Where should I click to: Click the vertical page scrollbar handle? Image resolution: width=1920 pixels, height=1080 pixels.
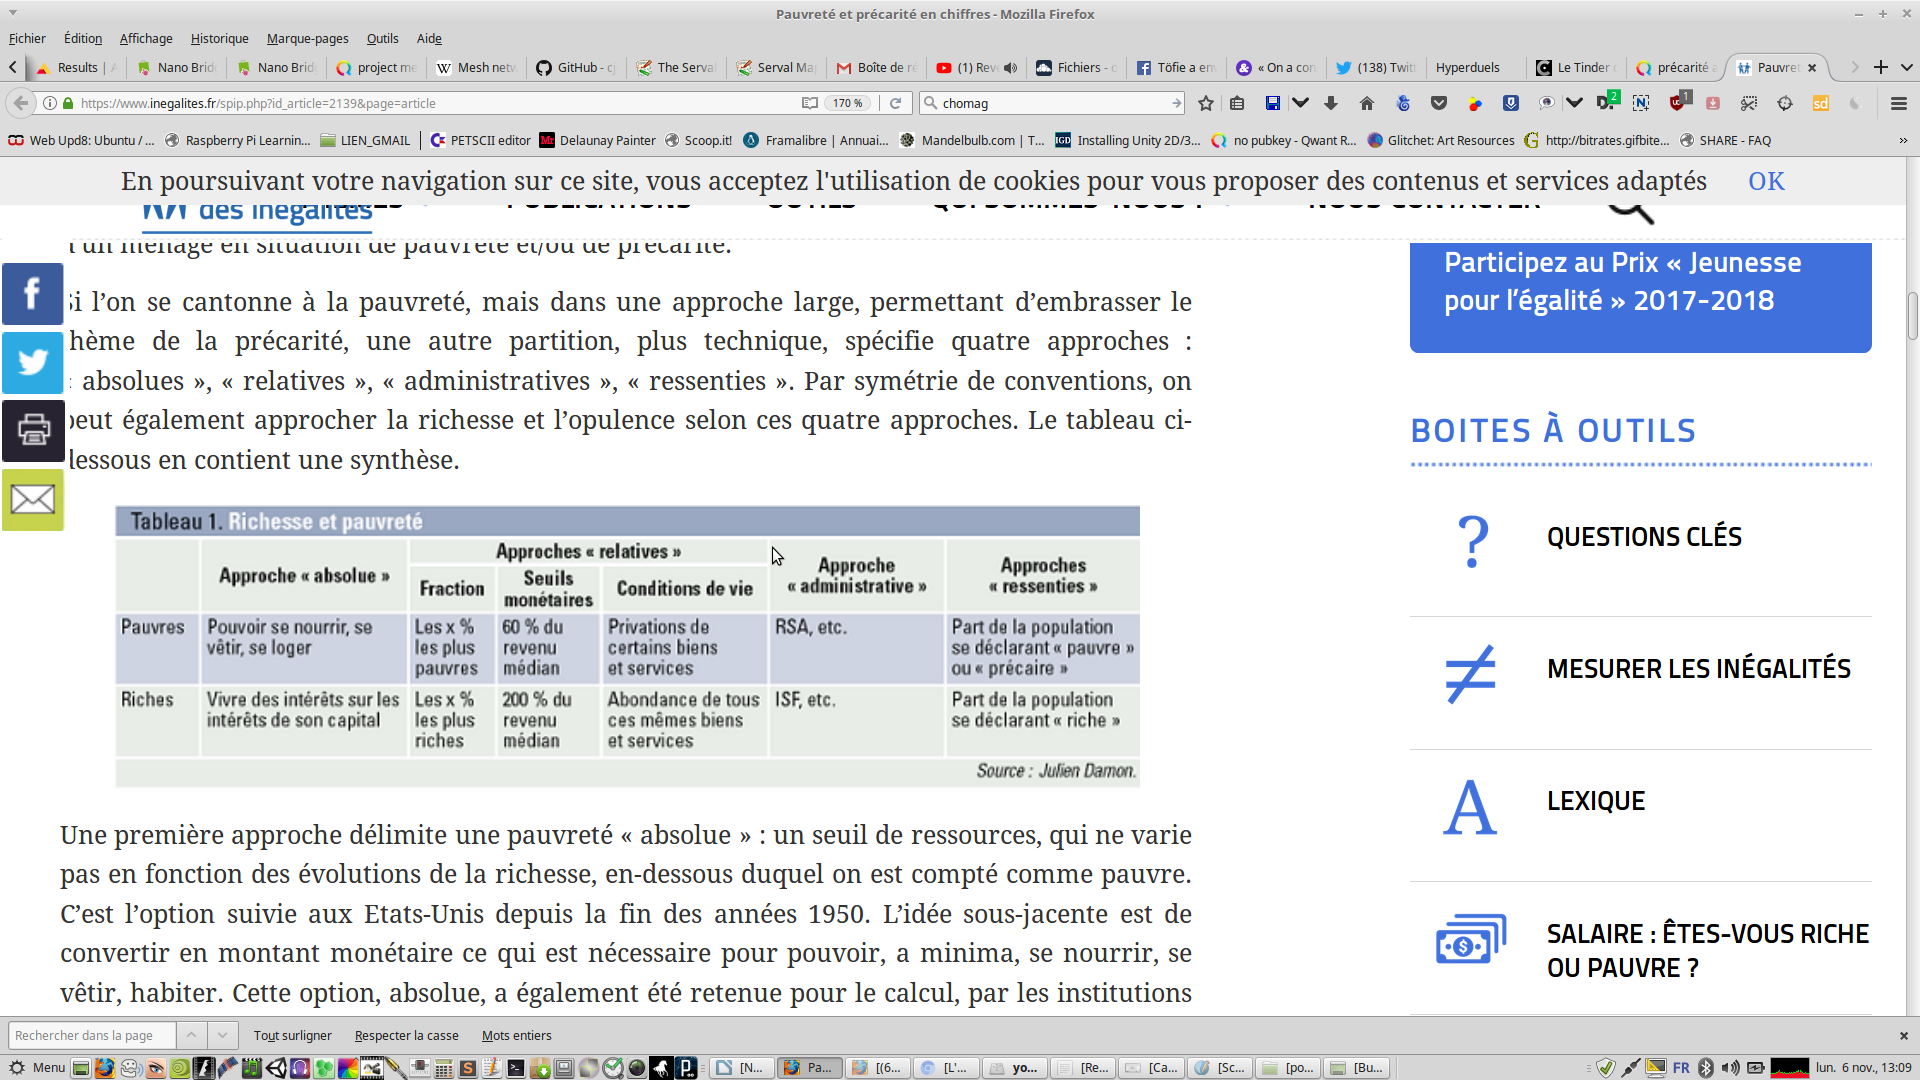click(1912, 315)
